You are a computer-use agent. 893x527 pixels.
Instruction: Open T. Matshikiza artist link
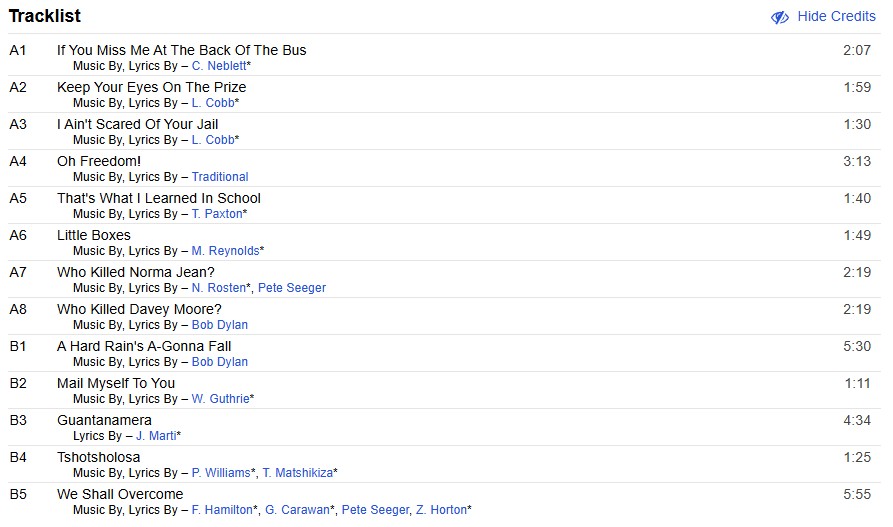(297, 473)
